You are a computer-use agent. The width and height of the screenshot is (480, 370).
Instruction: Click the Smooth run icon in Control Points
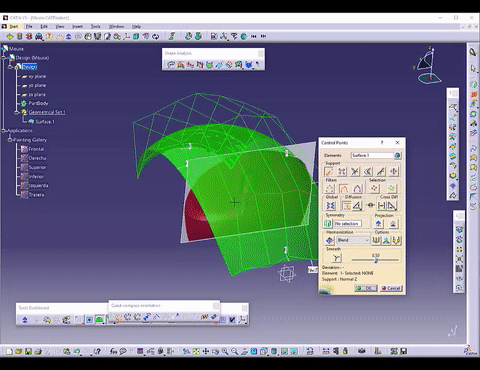[x=336, y=258]
